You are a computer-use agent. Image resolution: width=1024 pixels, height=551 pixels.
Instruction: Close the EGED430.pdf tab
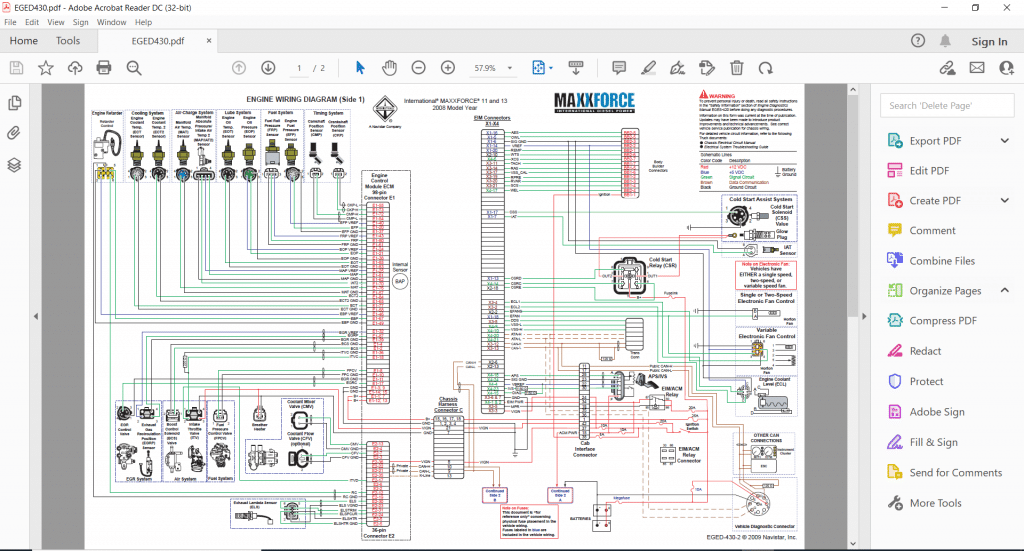(x=209, y=40)
